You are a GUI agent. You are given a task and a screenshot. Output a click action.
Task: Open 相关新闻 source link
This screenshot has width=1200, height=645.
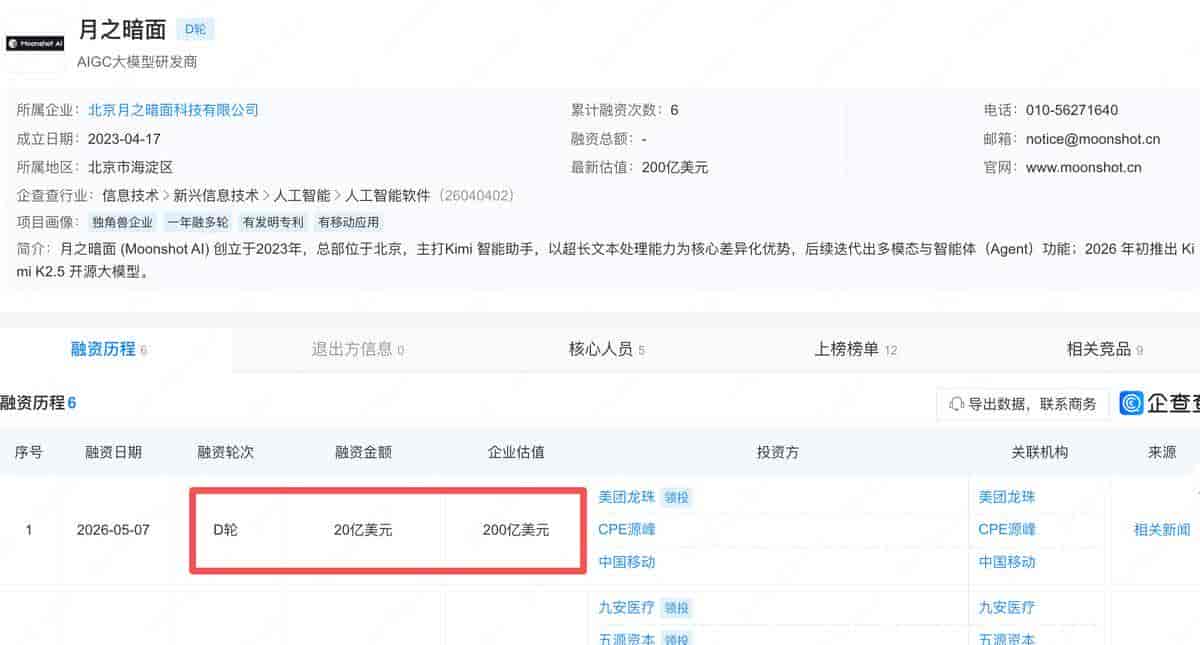(x=1162, y=529)
